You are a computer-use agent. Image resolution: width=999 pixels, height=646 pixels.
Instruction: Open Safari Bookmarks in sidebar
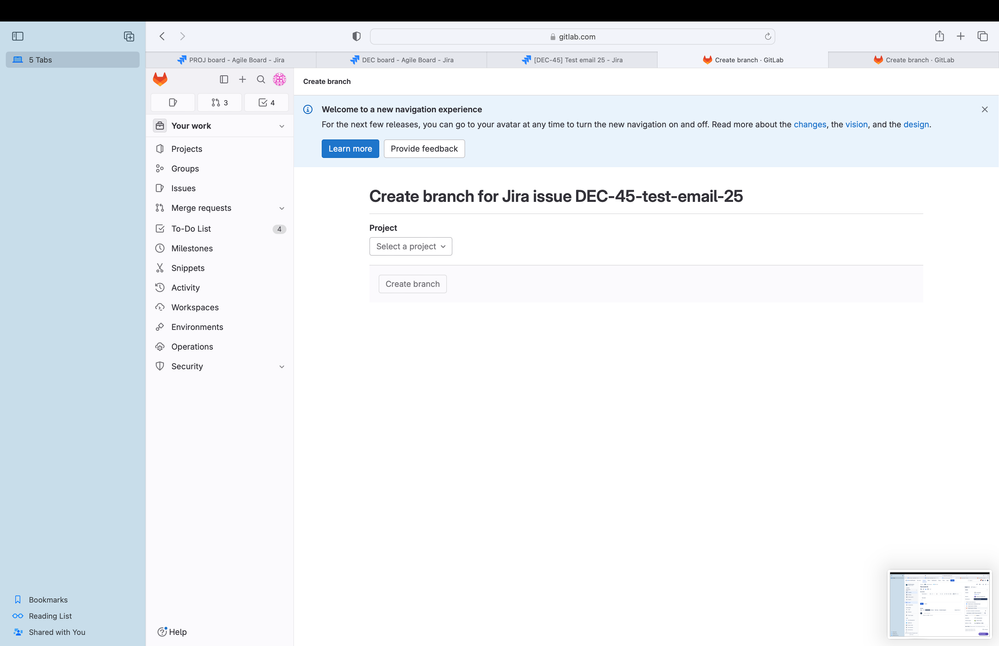(48, 599)
